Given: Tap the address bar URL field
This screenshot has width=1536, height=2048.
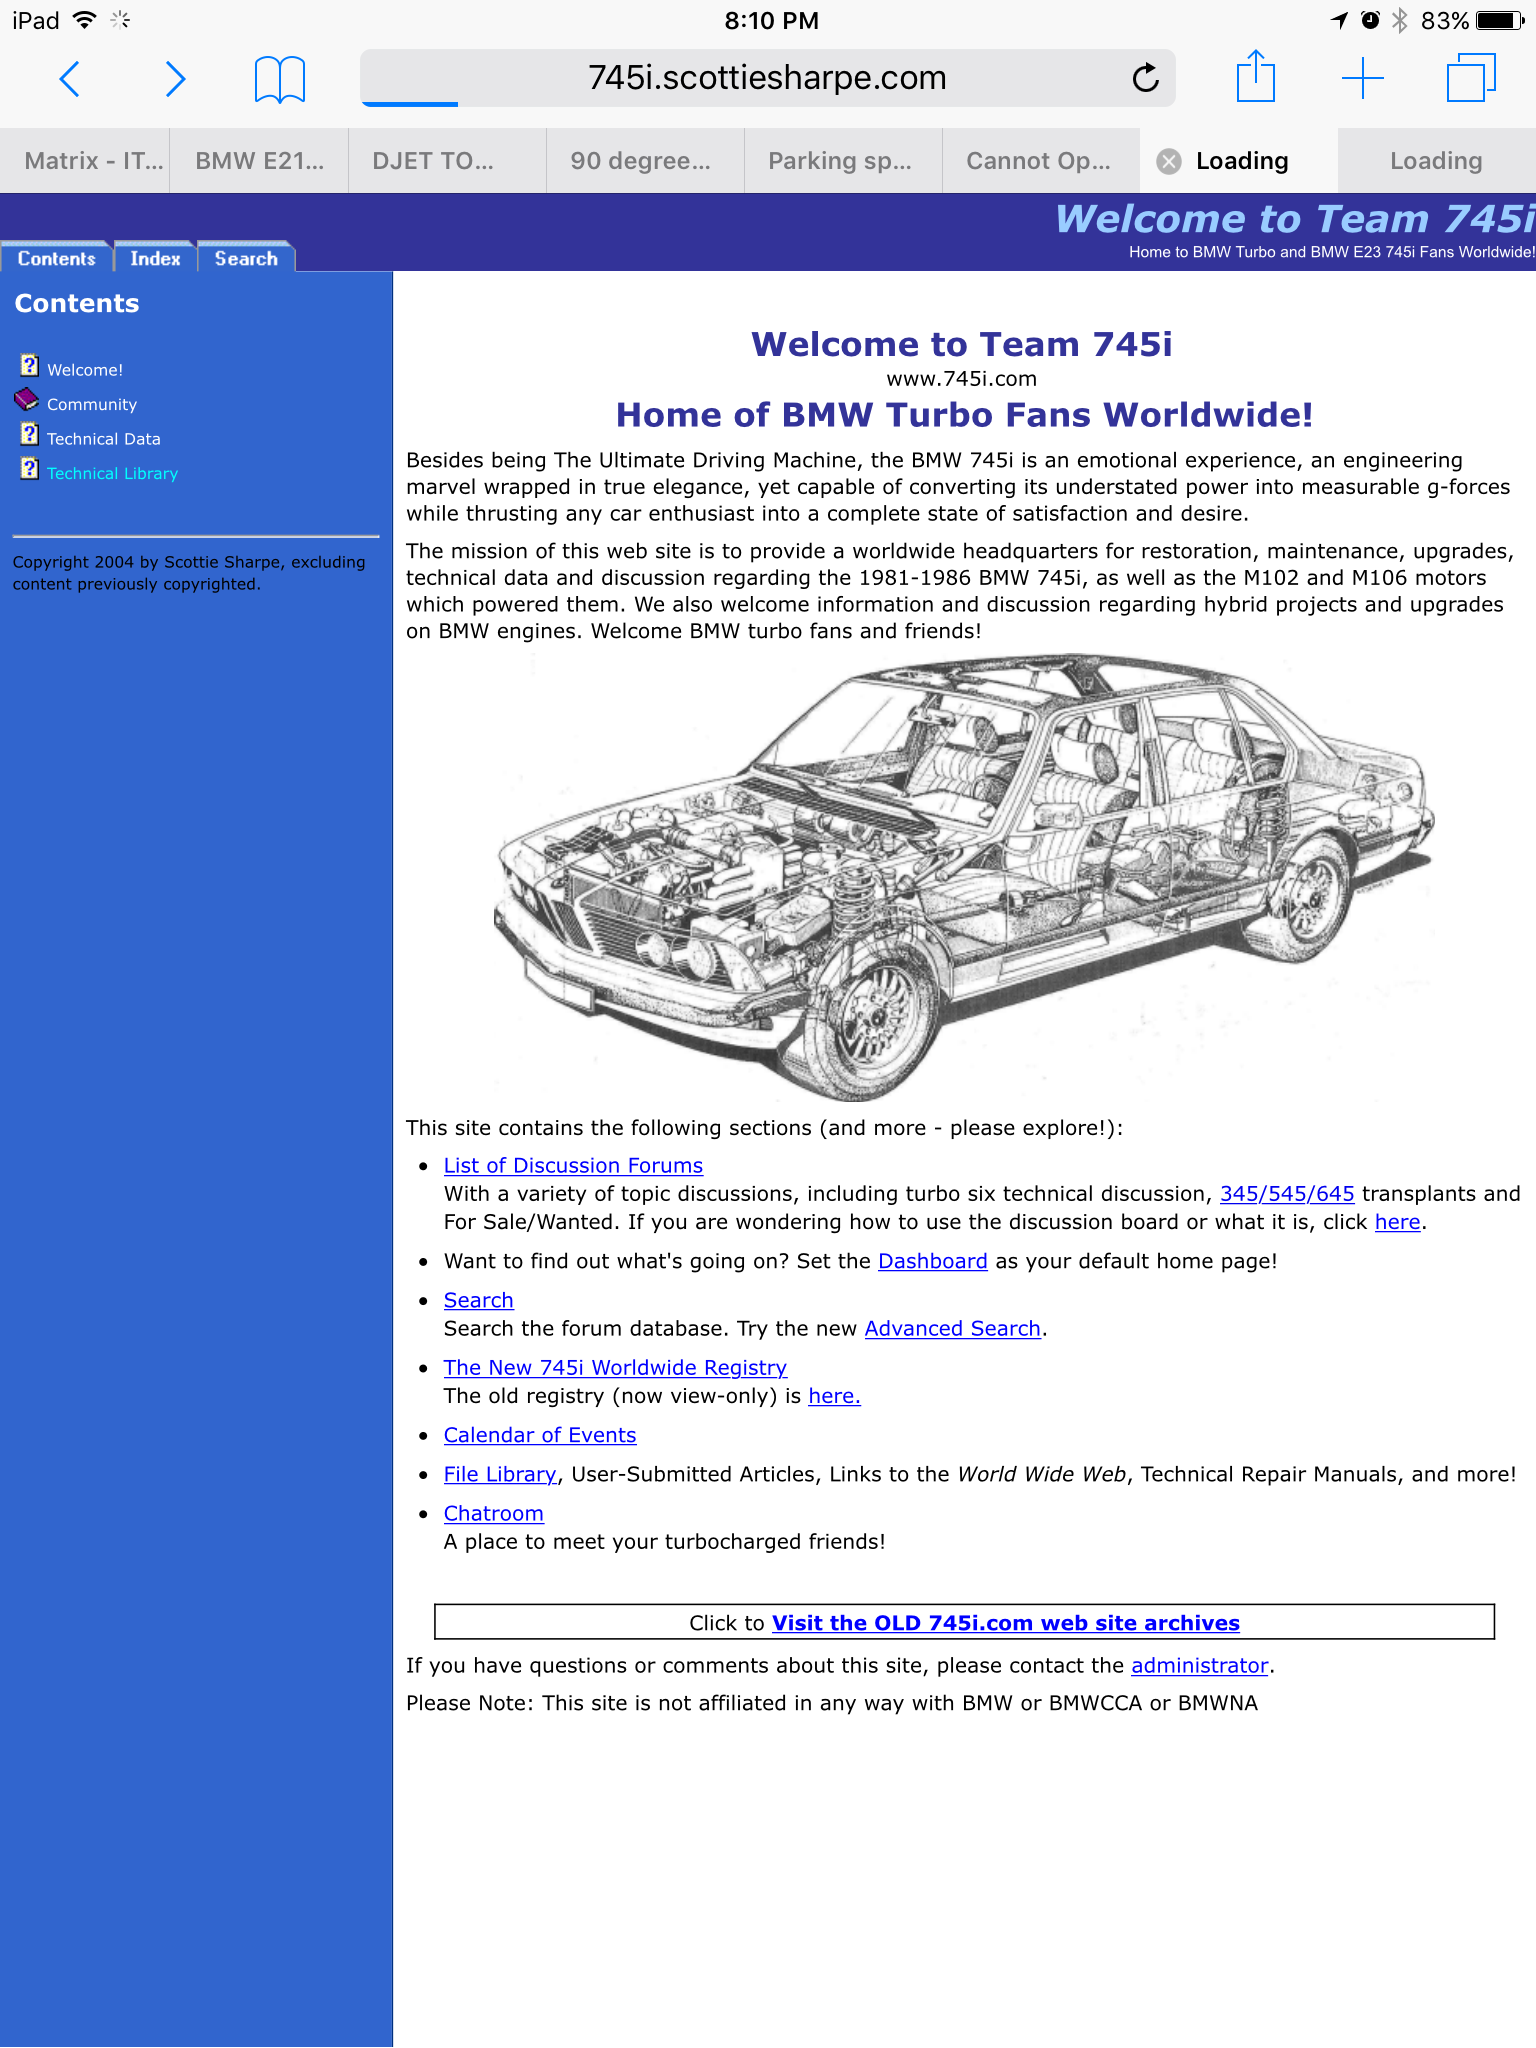Looking at the screenshot, I should tap(767, 78).
